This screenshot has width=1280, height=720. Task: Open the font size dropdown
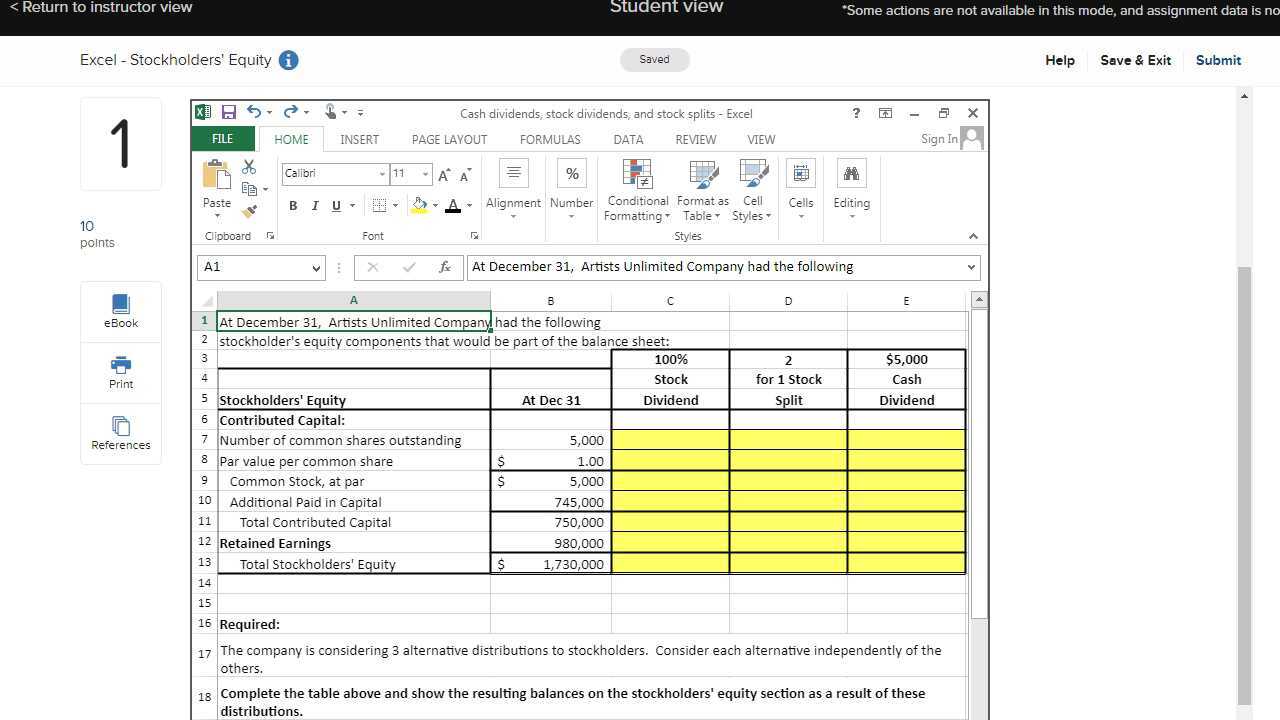[x=425, y=174]
